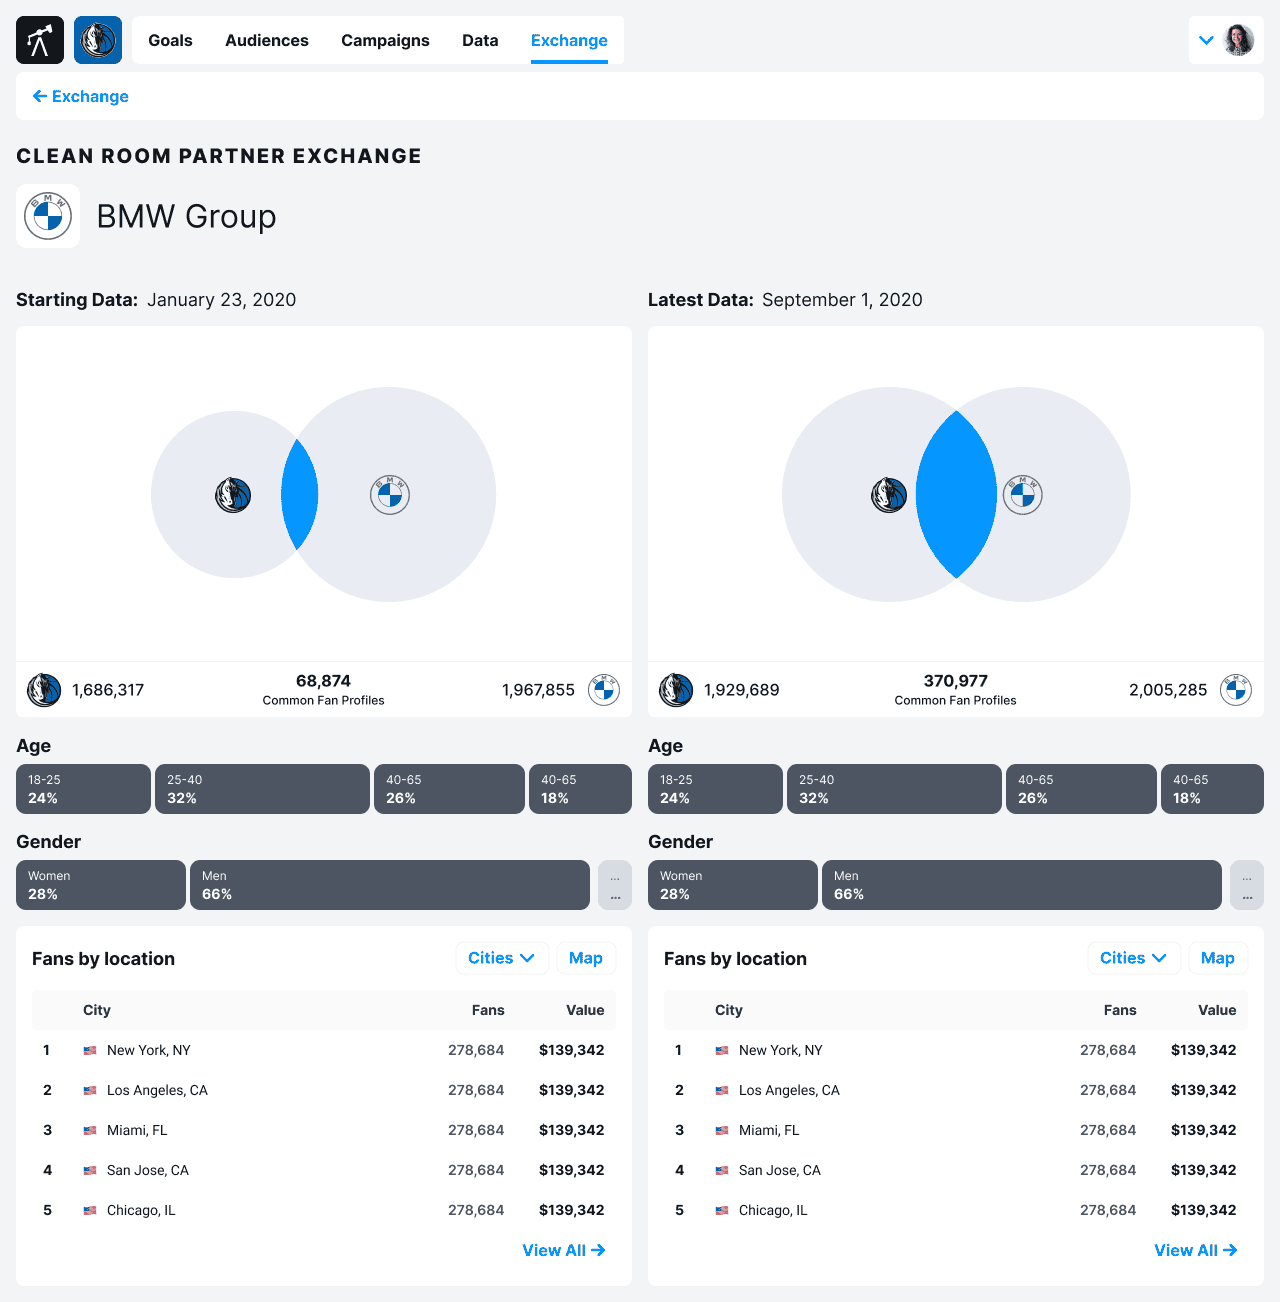
Task: Switch to the Goals tab
Action: (x=170, y=40)
